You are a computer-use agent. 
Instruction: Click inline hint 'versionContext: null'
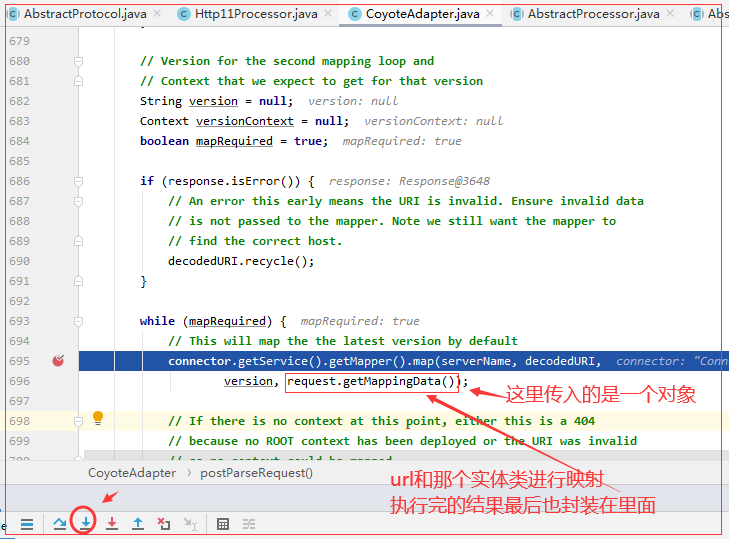click(x=434, y=121)
